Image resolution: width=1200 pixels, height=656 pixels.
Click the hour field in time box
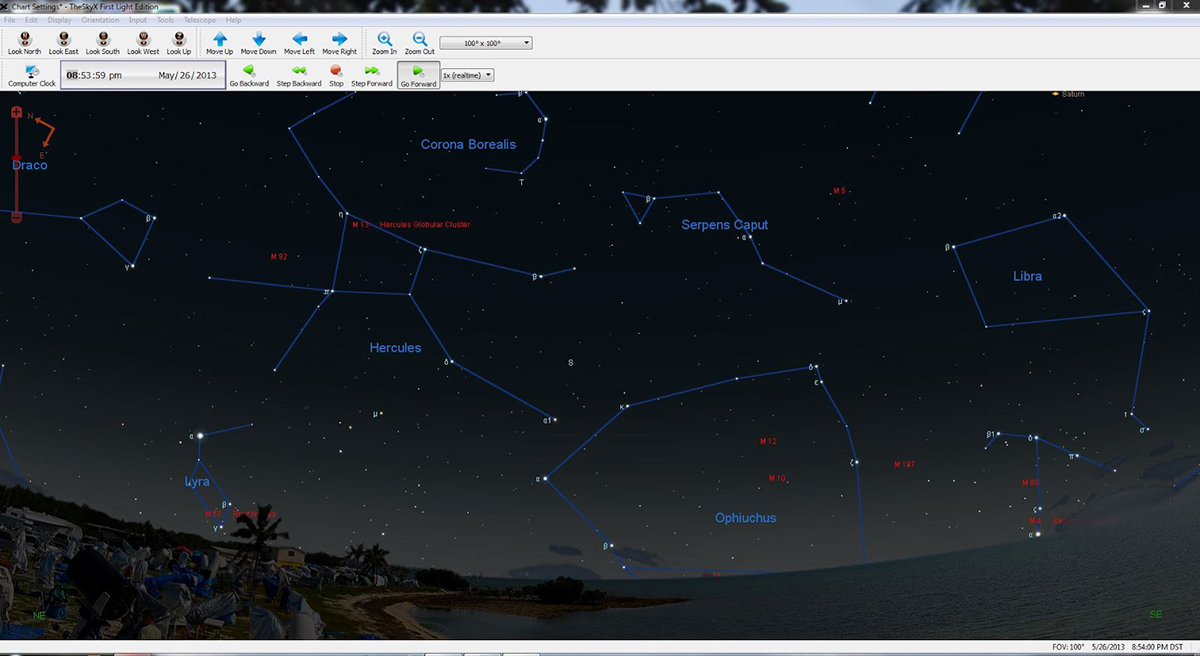point(73,75)
